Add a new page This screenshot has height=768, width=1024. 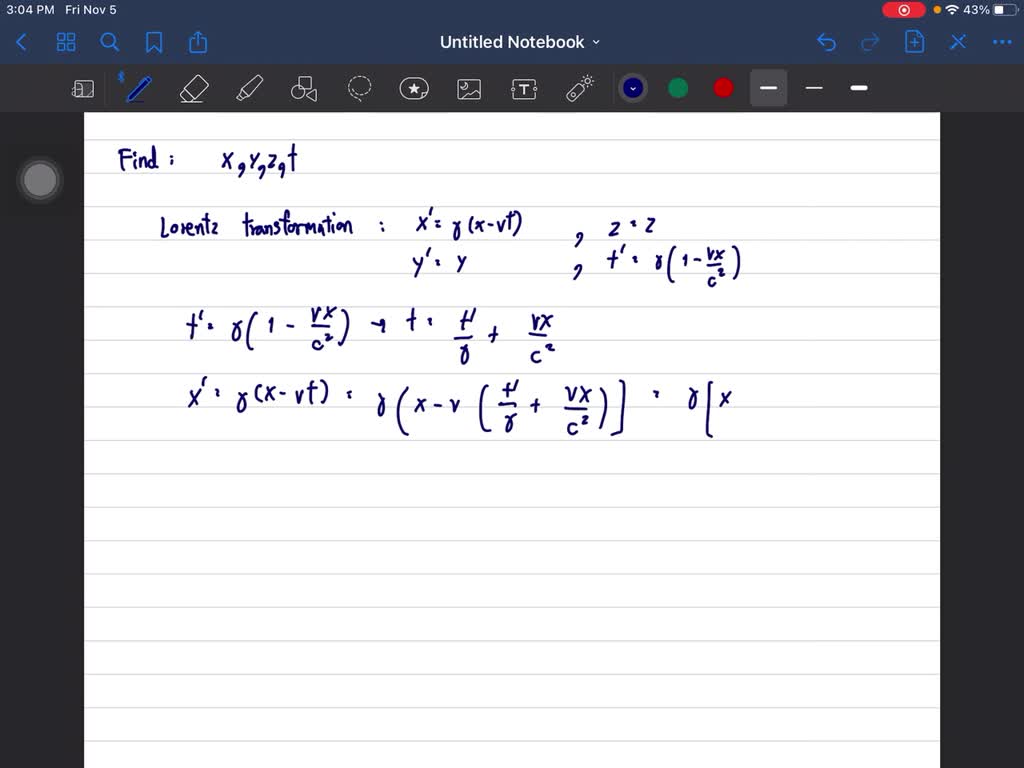tap(914, 42)
